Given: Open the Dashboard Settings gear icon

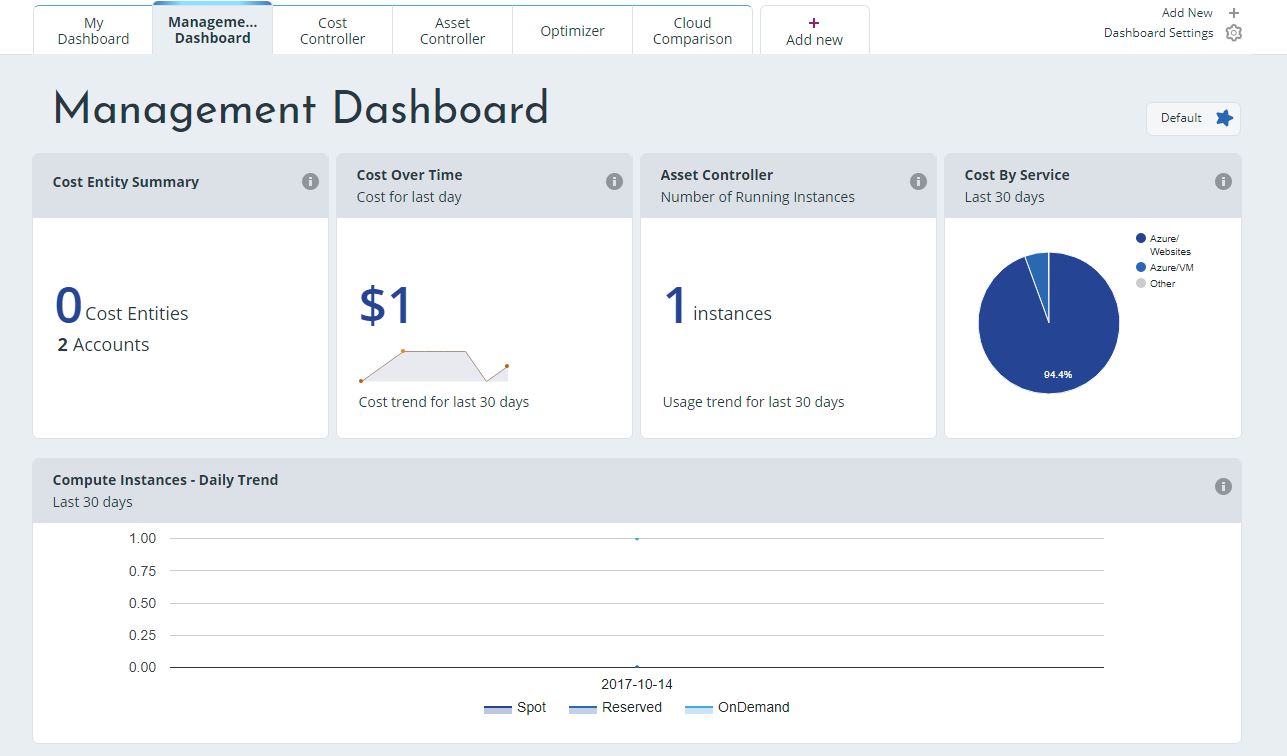Looking at the screenshot, I should [x=1234, y=33].
